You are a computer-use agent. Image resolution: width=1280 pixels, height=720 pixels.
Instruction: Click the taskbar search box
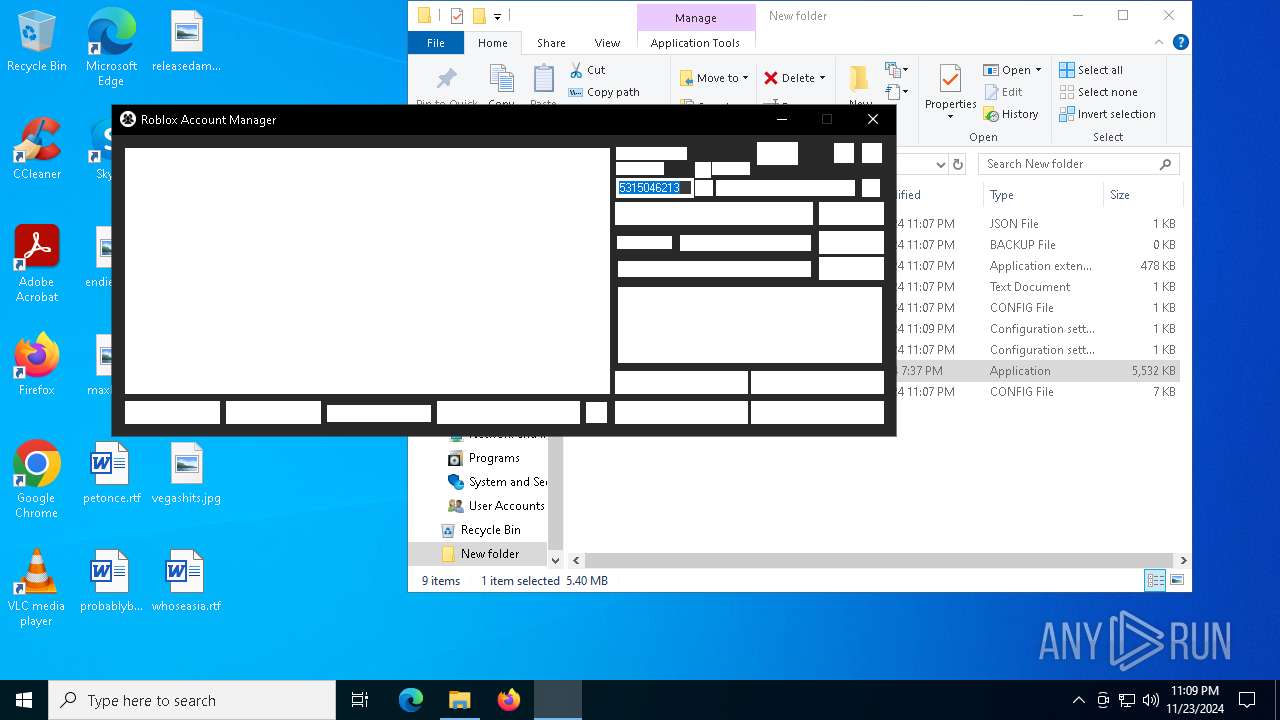click(x=192, y=700)
